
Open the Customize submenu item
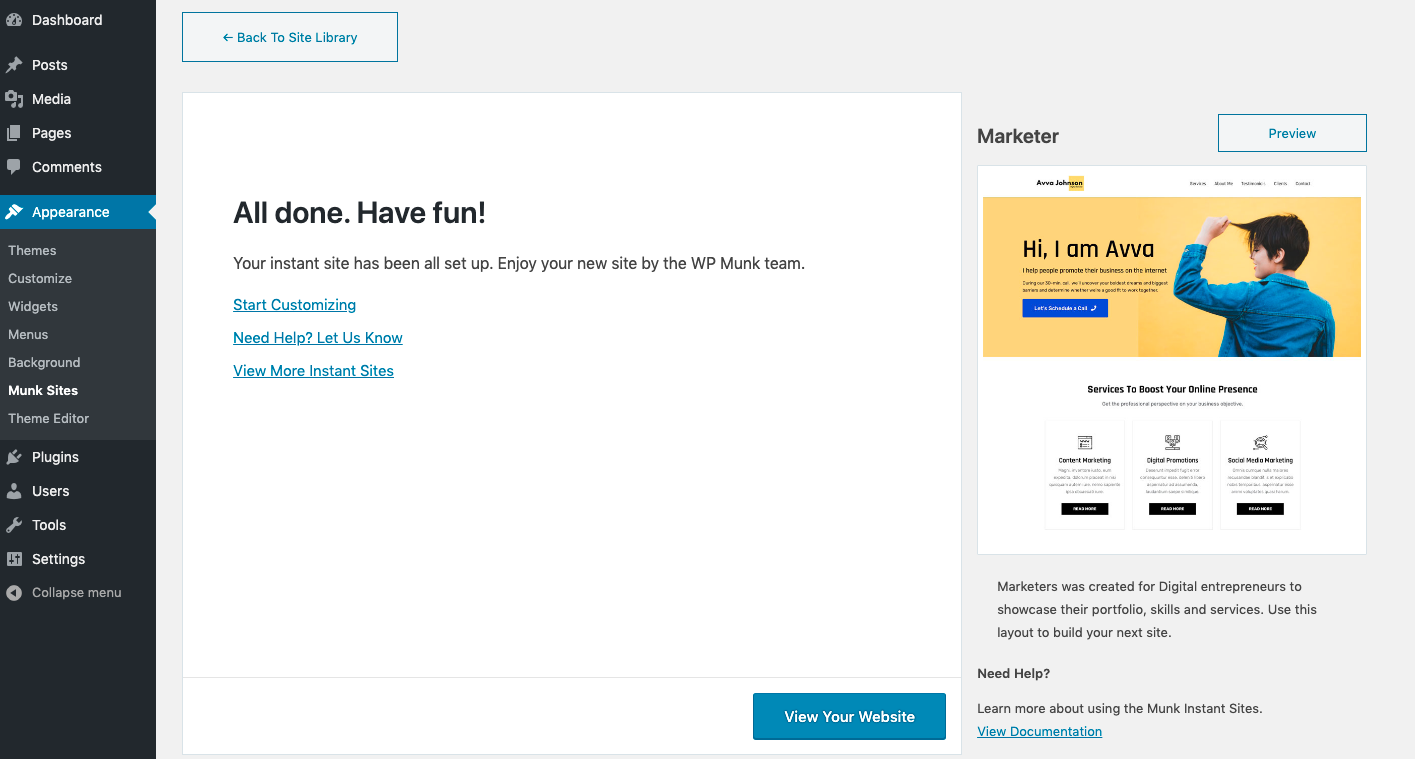point(40,278)
